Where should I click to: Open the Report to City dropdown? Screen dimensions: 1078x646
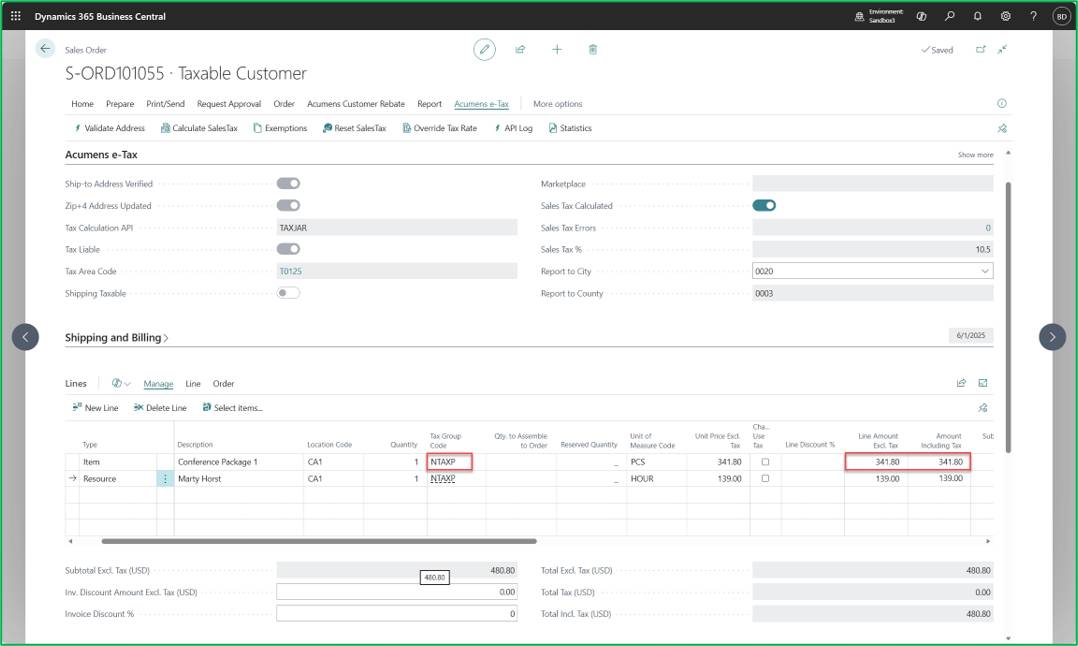tap(984, 271)
